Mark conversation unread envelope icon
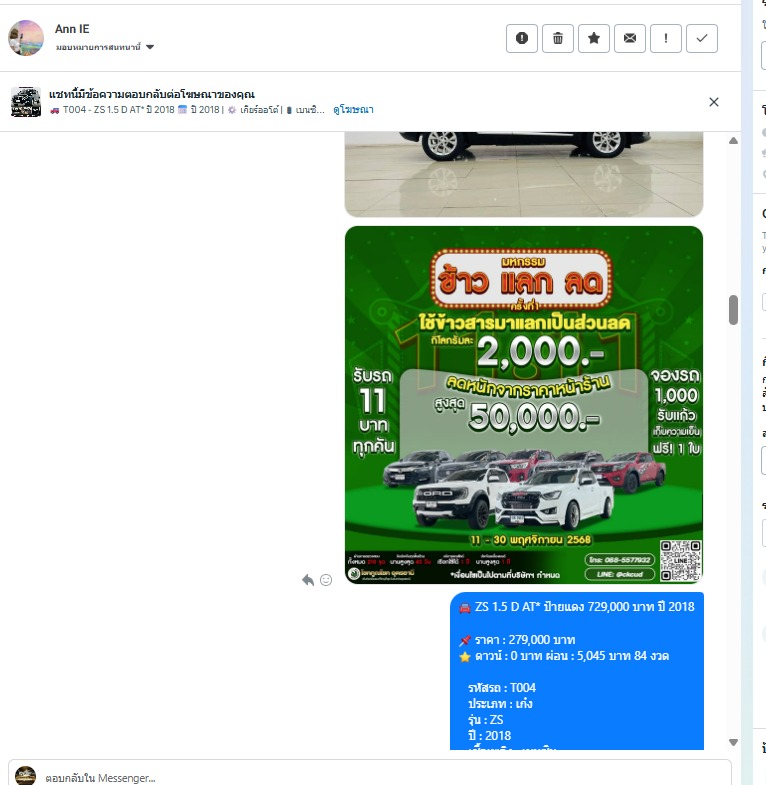The image size is (766, 785). click(630, 38)
